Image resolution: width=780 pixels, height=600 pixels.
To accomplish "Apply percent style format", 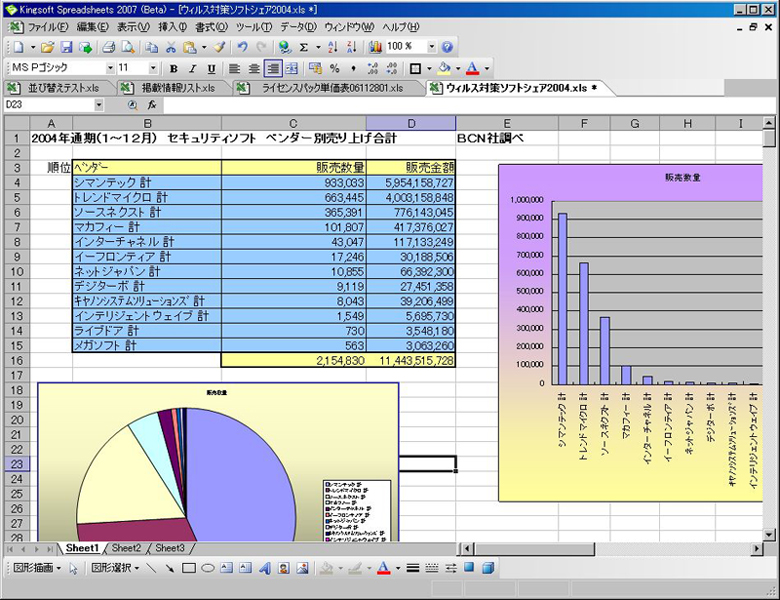I will pos(335,68).
